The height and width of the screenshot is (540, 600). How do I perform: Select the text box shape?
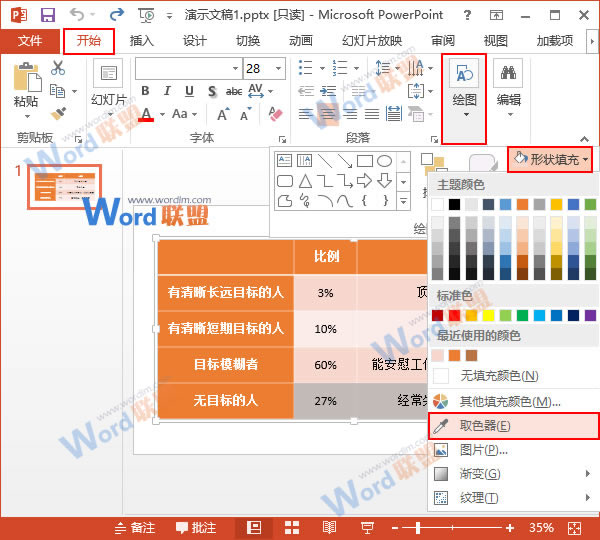pos(284,160)
